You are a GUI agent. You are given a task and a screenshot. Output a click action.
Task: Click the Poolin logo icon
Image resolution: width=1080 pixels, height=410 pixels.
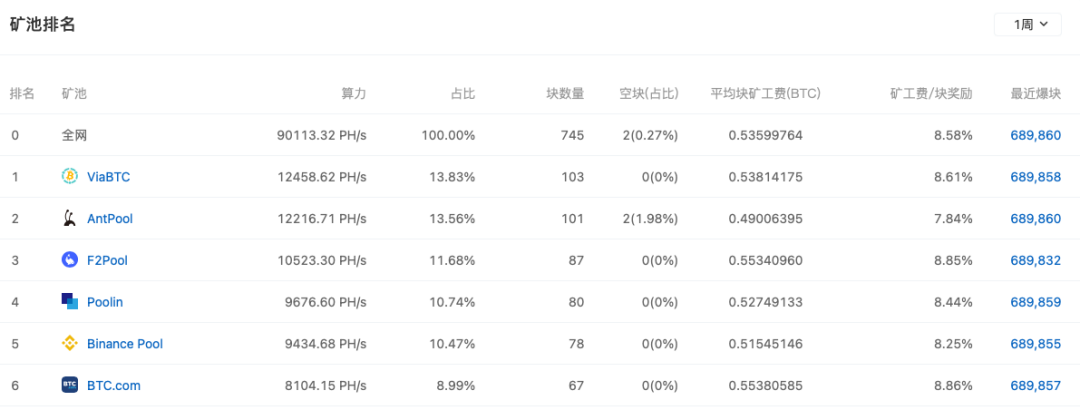[70, 302]
